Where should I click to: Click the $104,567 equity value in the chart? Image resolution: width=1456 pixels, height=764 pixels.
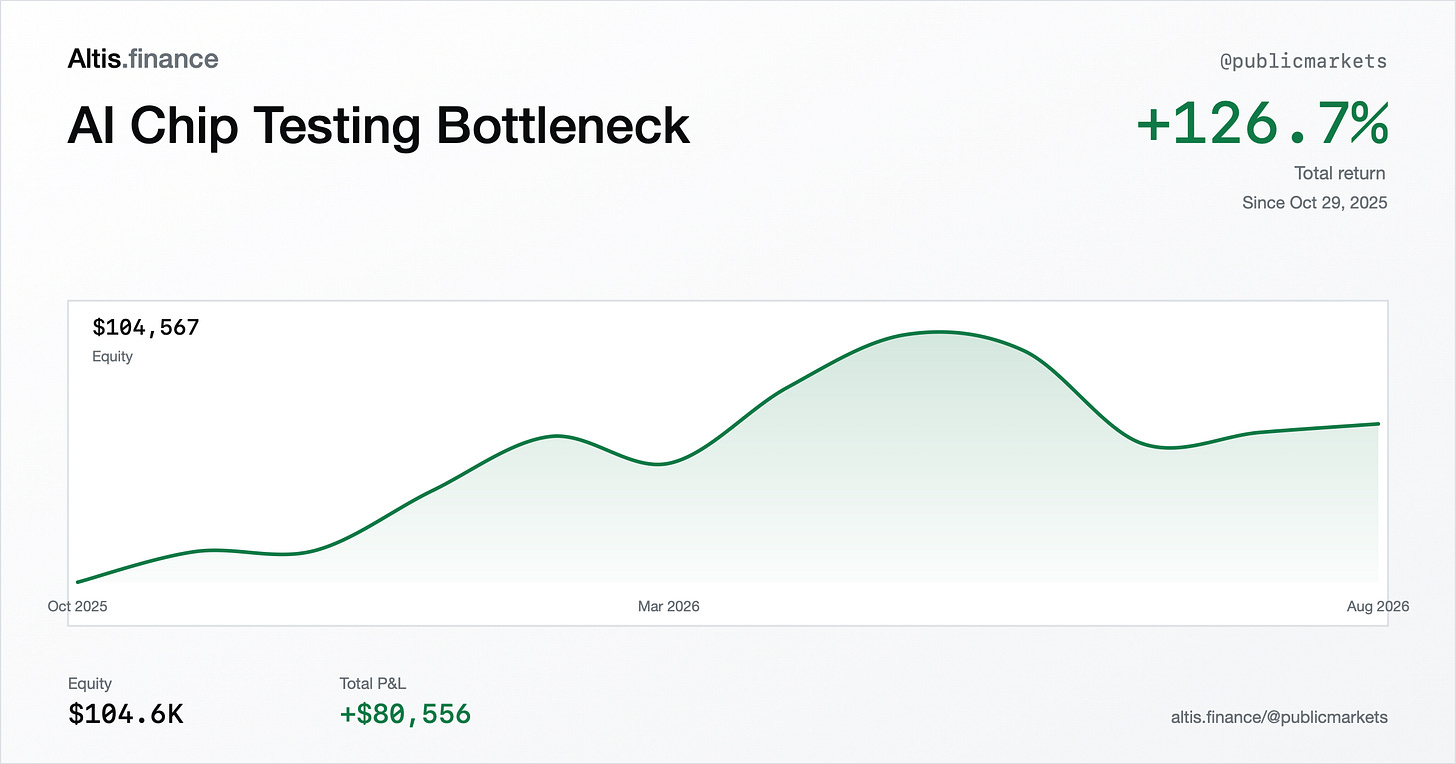point(146,327)
